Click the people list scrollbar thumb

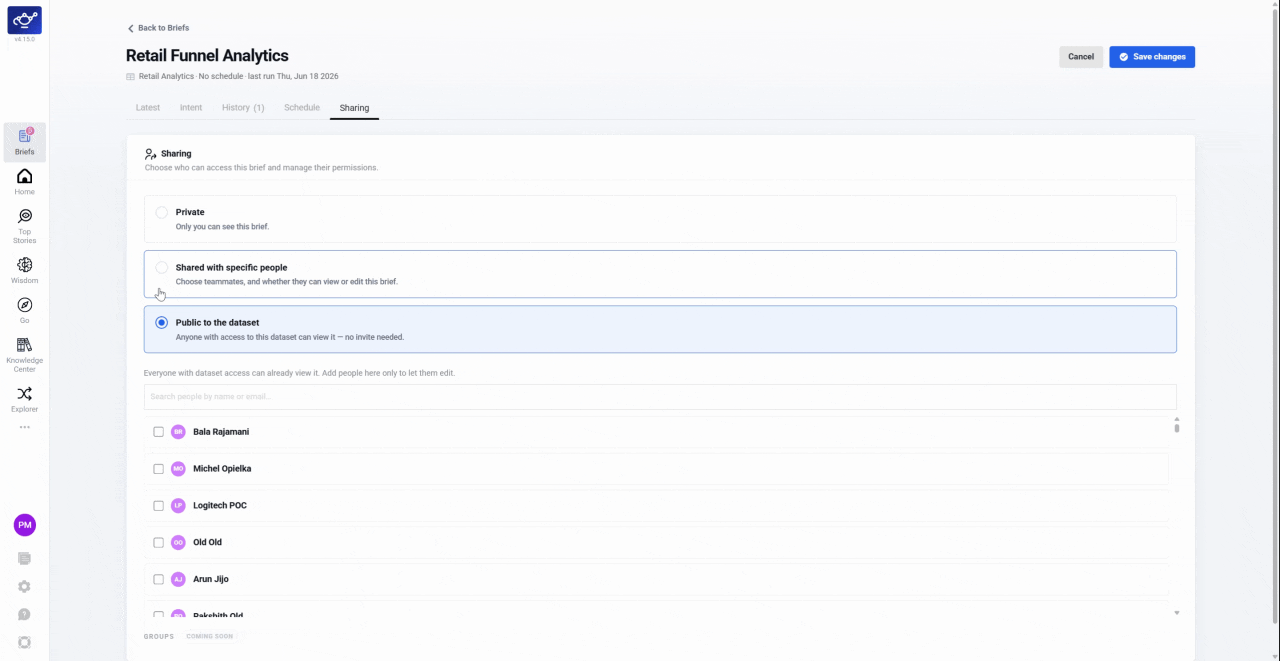[1177, 428]
